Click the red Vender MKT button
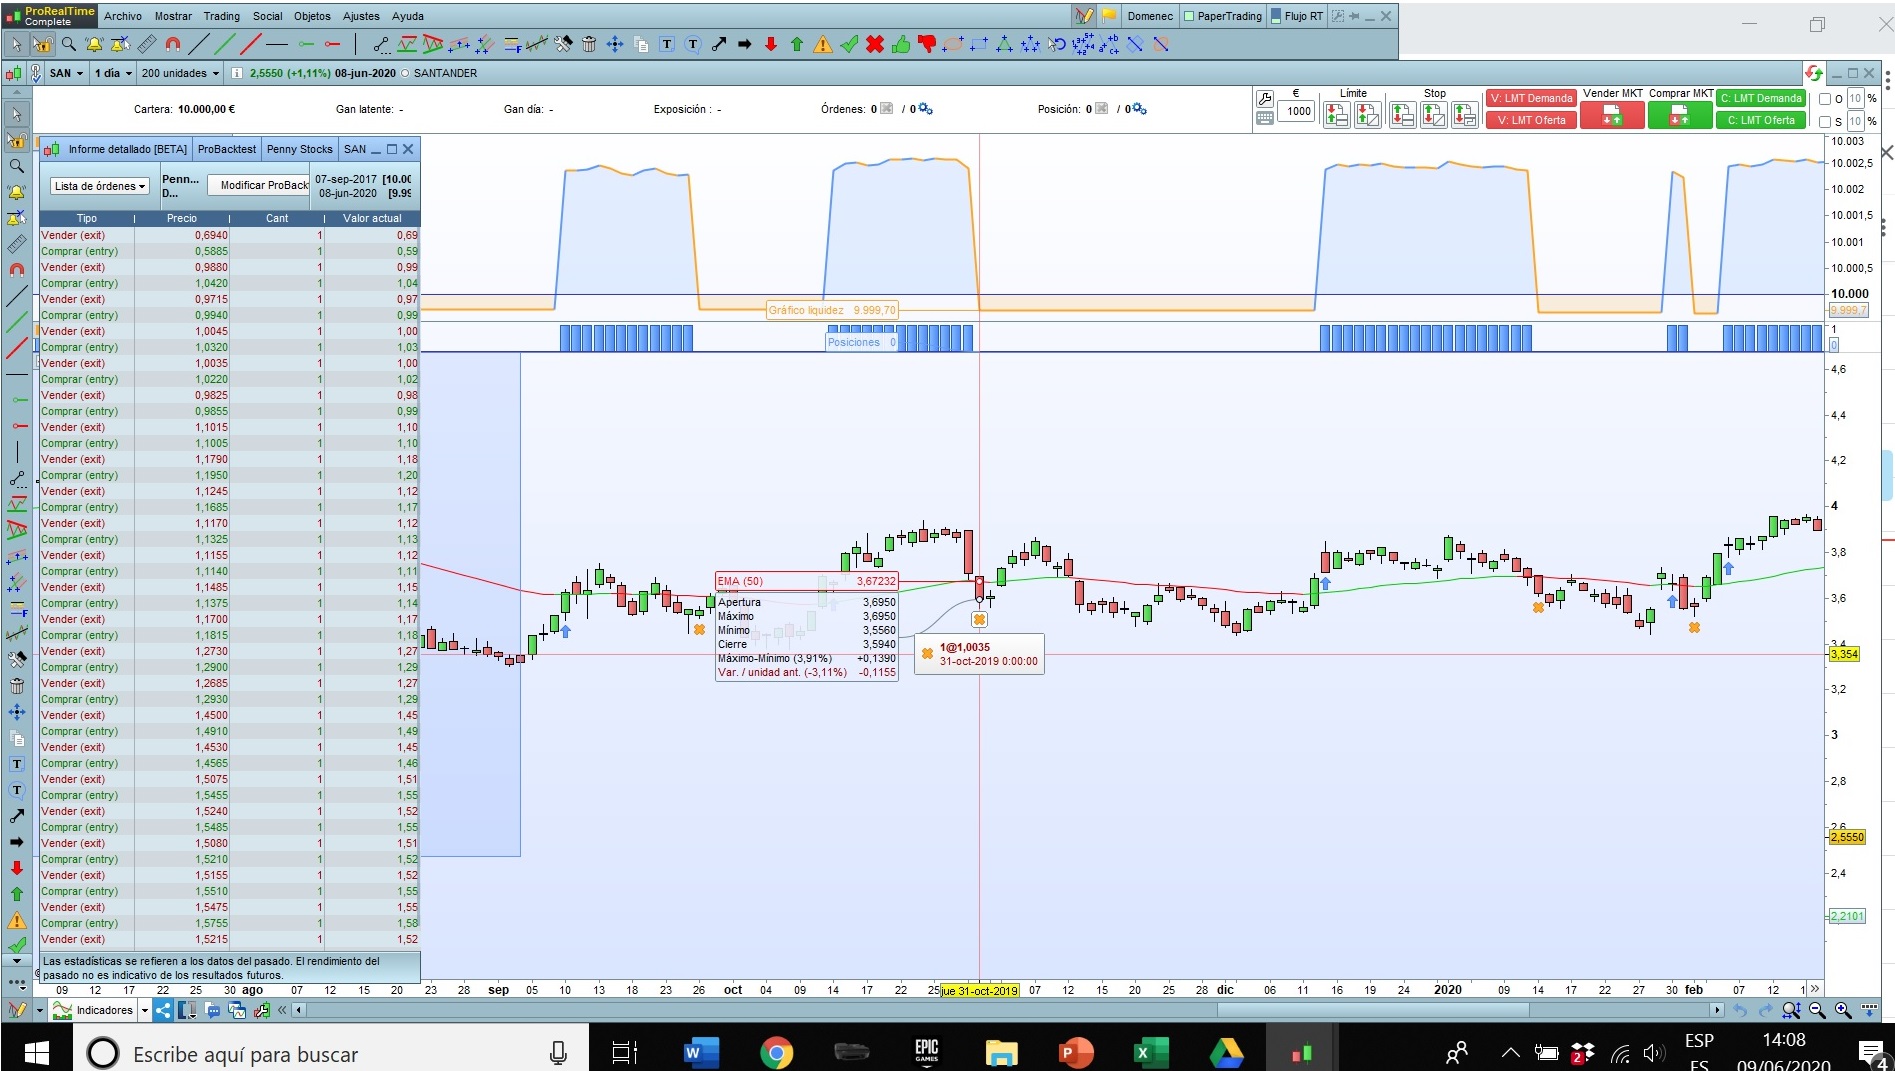Image resolution: width=1895 pixels, height=1071 pixels. pos(1612,116)
